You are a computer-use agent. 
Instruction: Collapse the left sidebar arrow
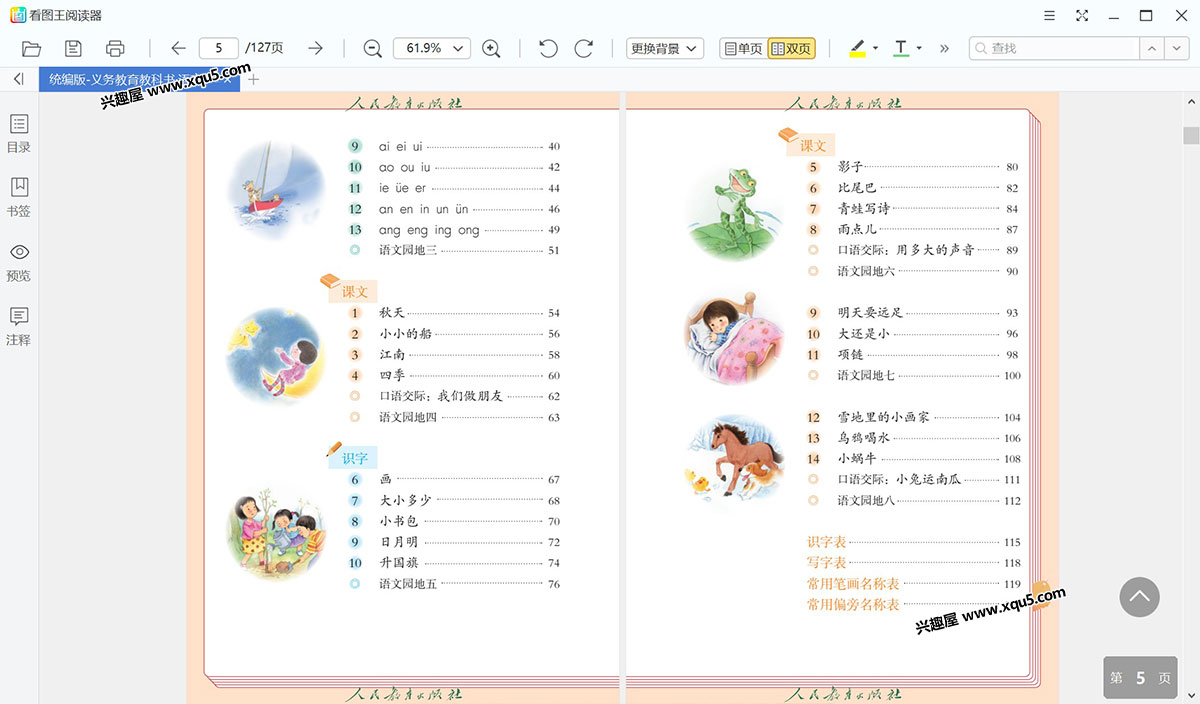coord(19,79)
